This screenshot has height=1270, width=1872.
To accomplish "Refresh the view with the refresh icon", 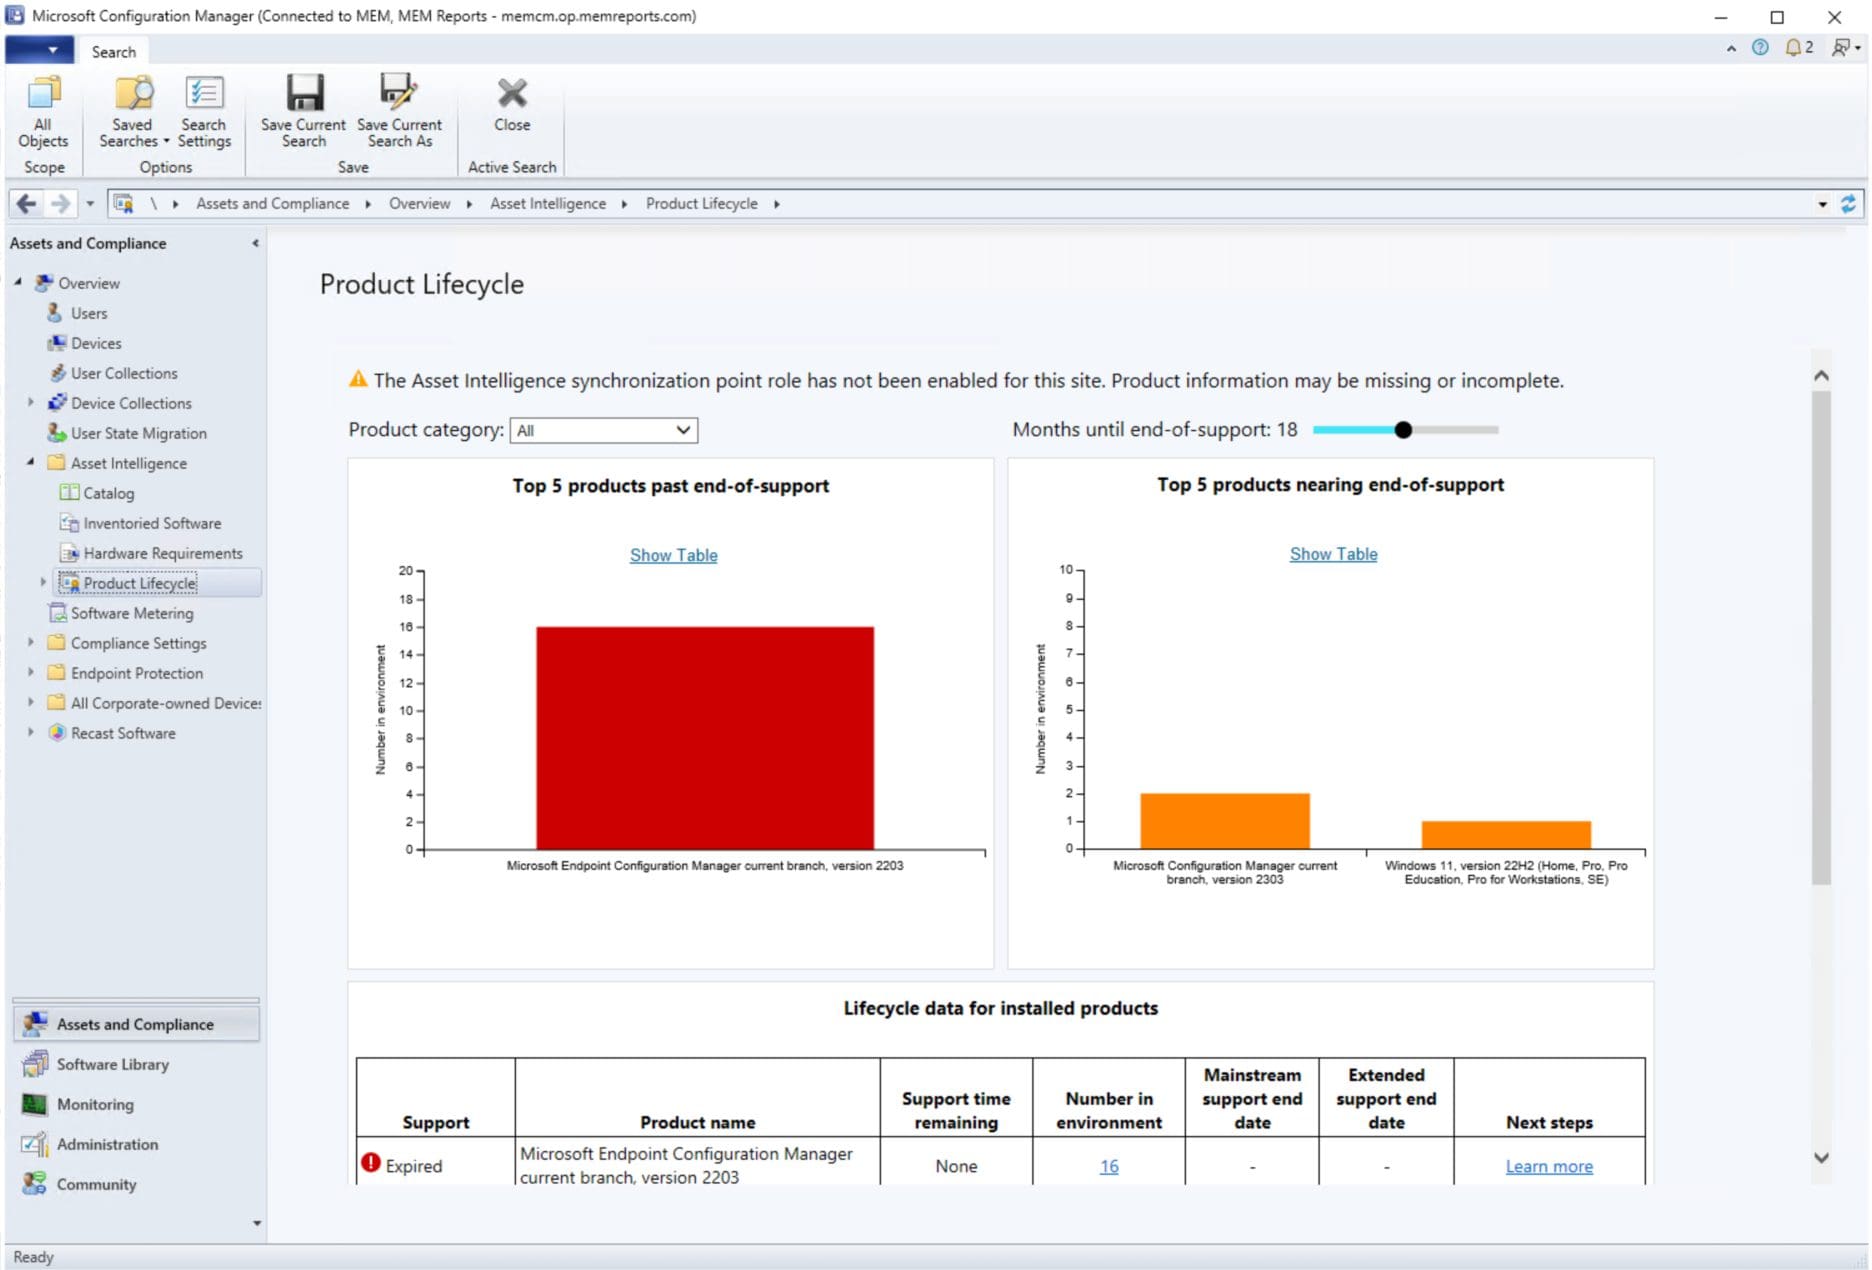I will [x=1848, y=204].
